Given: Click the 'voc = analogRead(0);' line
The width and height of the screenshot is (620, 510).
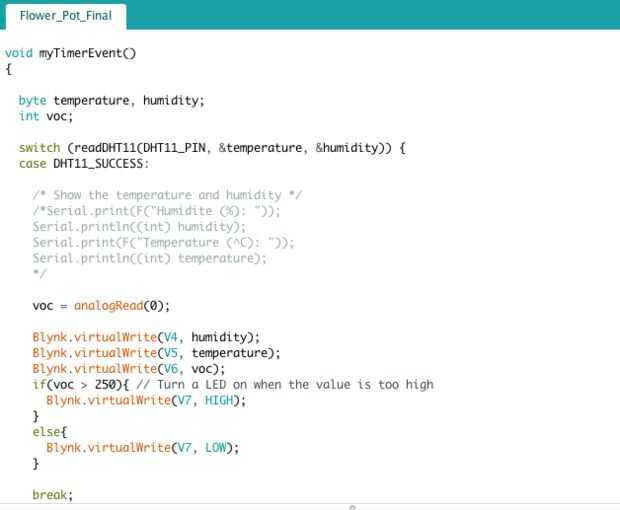Looking at the screenshot, I should [101, 306].
